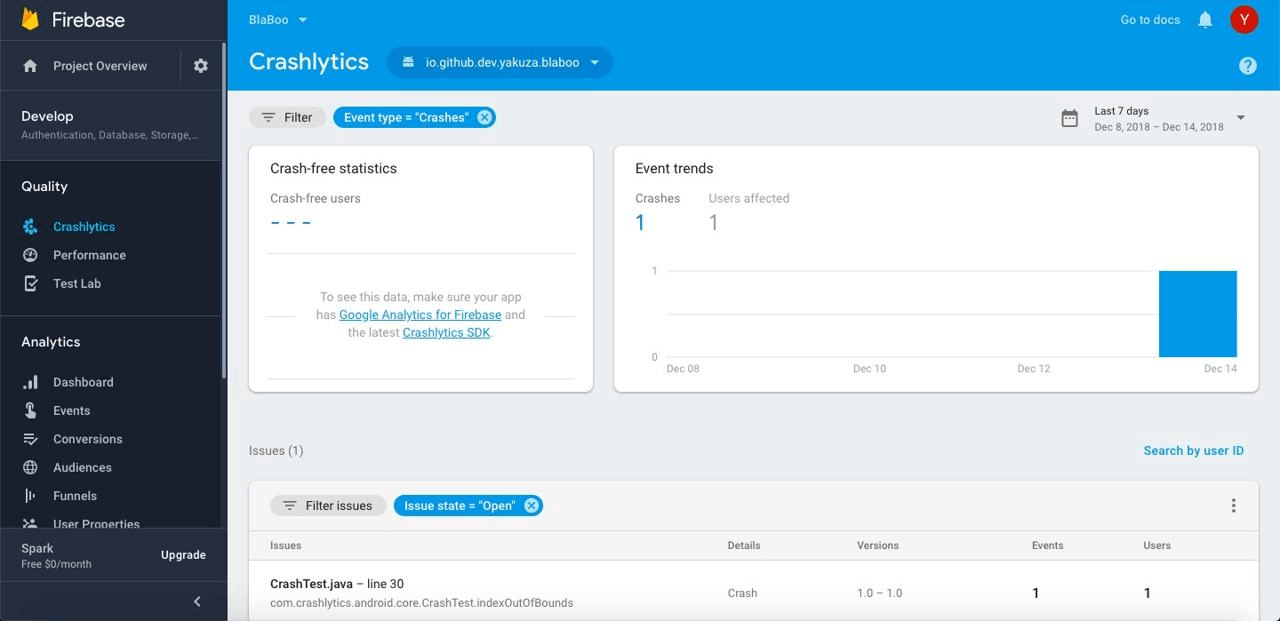The image size is (1280, 621).
Task: Open notifications via the bell icon
Action: pyautogui.click(x=1205, y=19)
